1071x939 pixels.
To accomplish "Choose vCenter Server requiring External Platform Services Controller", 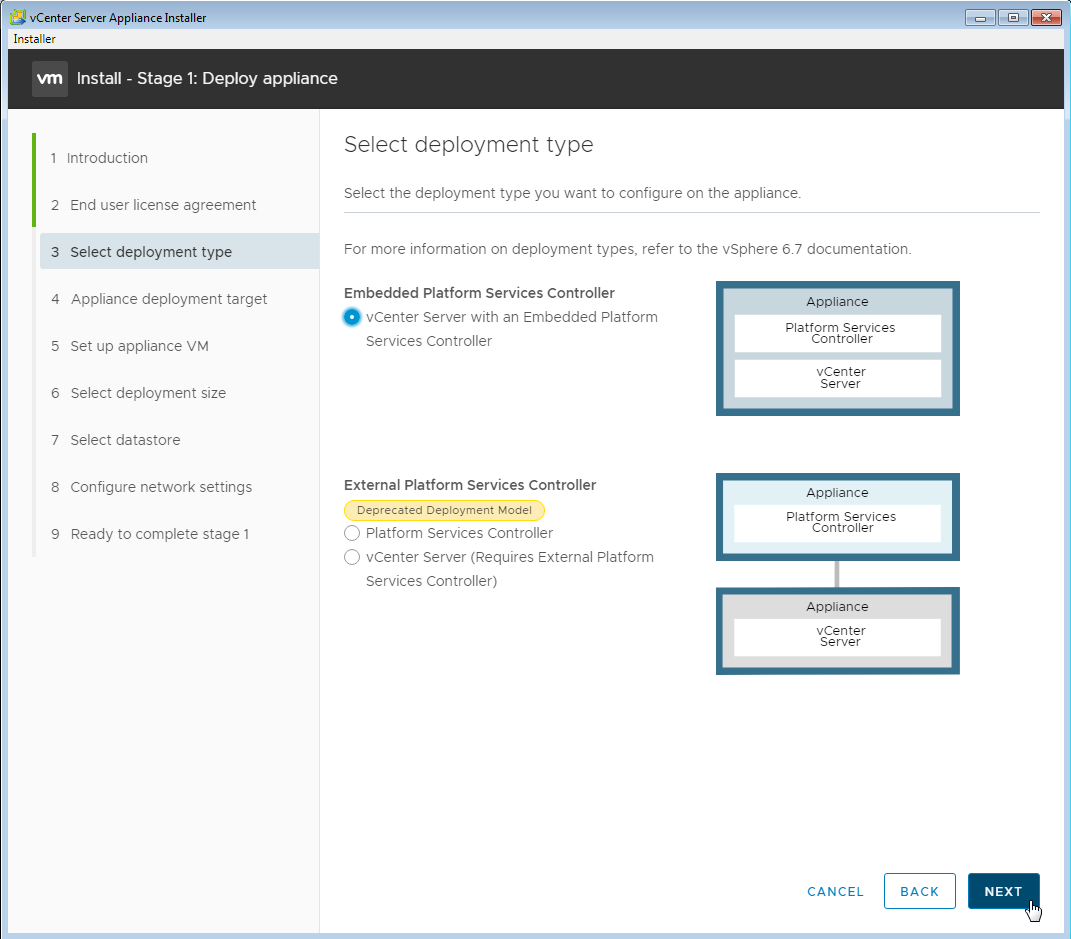I will (x=352, y=557).
